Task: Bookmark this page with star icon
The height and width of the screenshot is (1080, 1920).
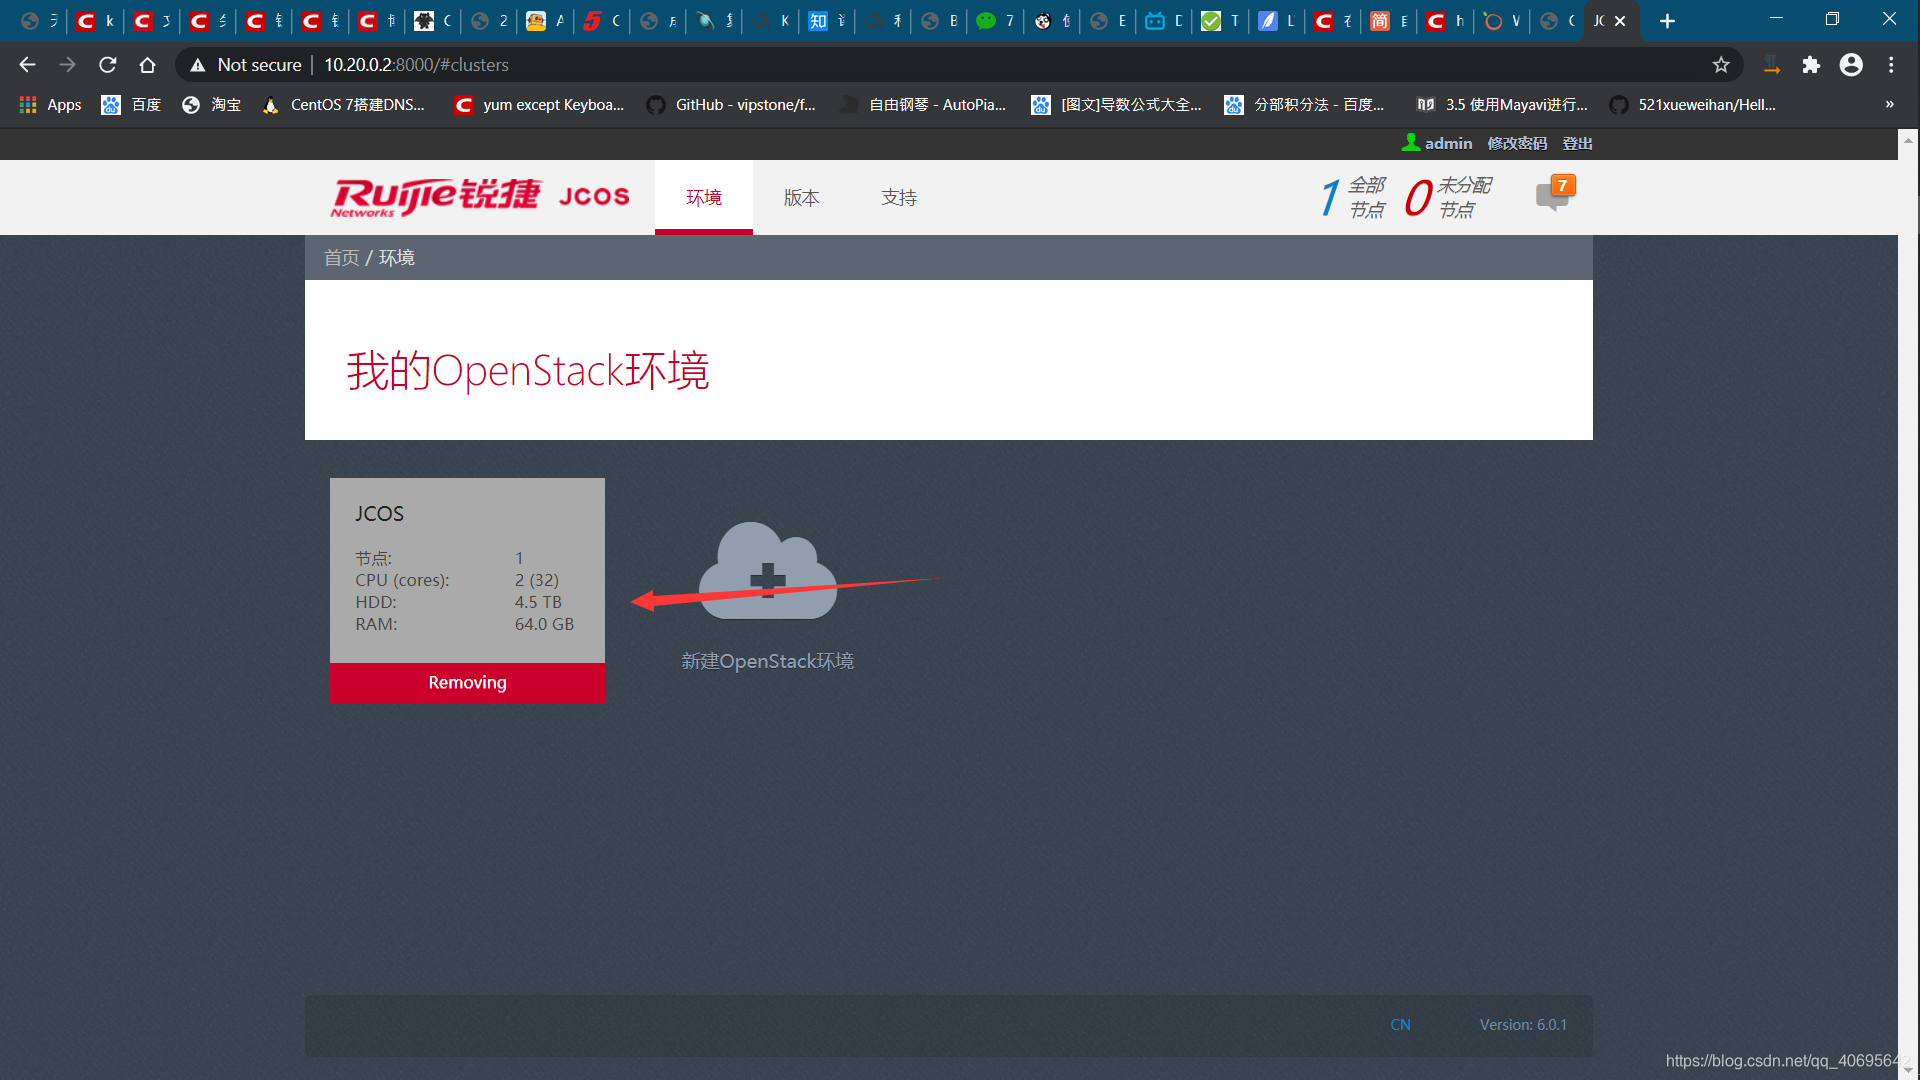Action: pyautogui.click(x=1721, y=65)
